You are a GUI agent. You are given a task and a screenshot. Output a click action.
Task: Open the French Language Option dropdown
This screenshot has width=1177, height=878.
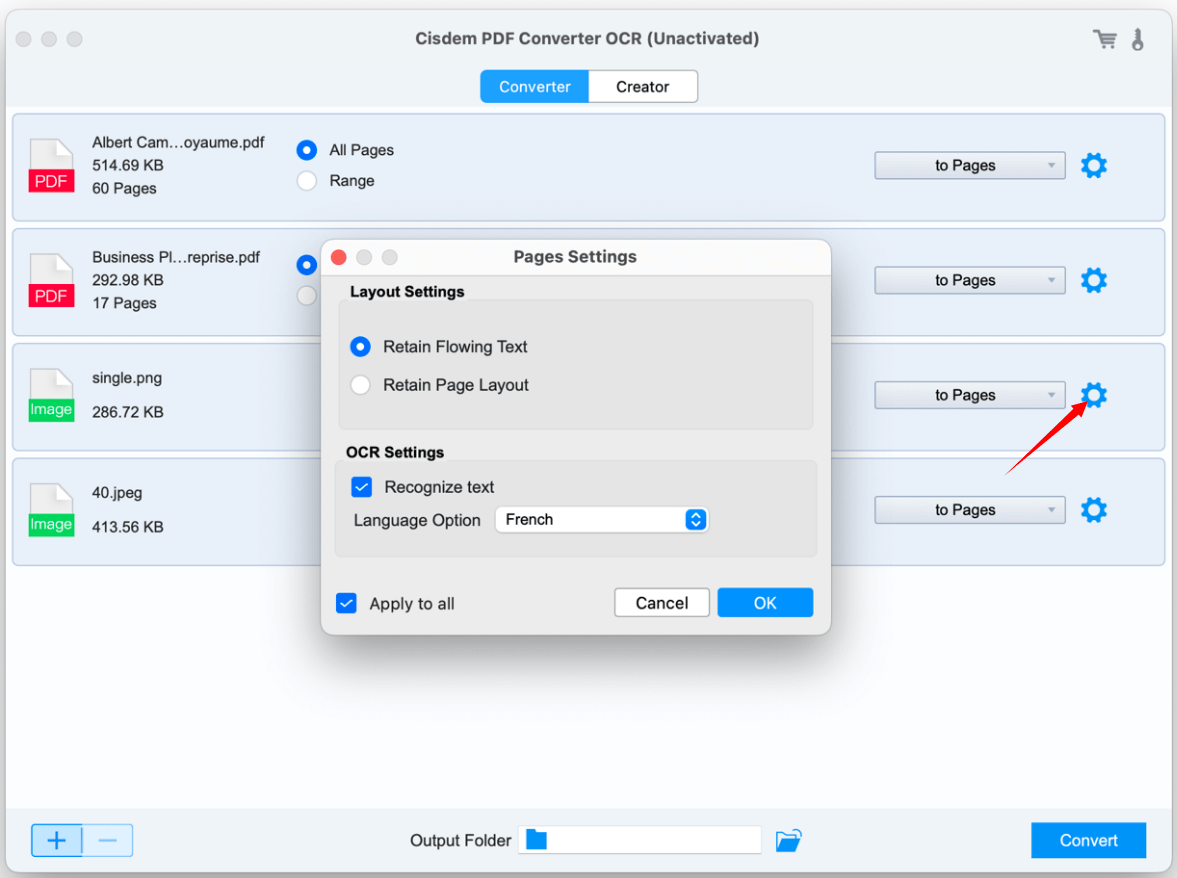[x=601, y=519]
